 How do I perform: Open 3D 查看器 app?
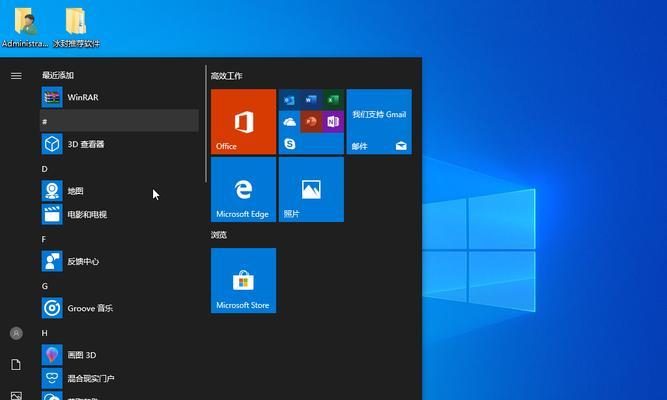coord(119,144)
